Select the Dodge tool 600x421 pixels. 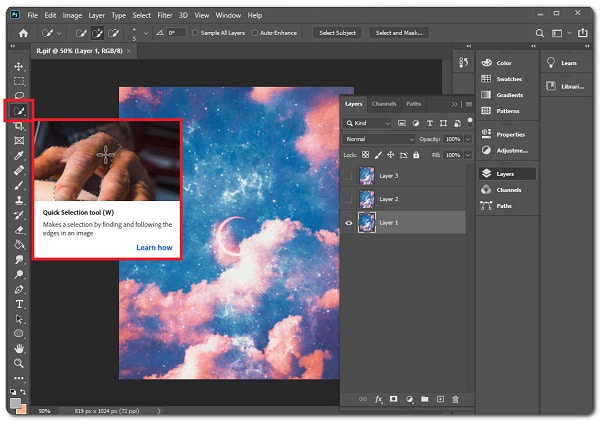coord(19,274)
